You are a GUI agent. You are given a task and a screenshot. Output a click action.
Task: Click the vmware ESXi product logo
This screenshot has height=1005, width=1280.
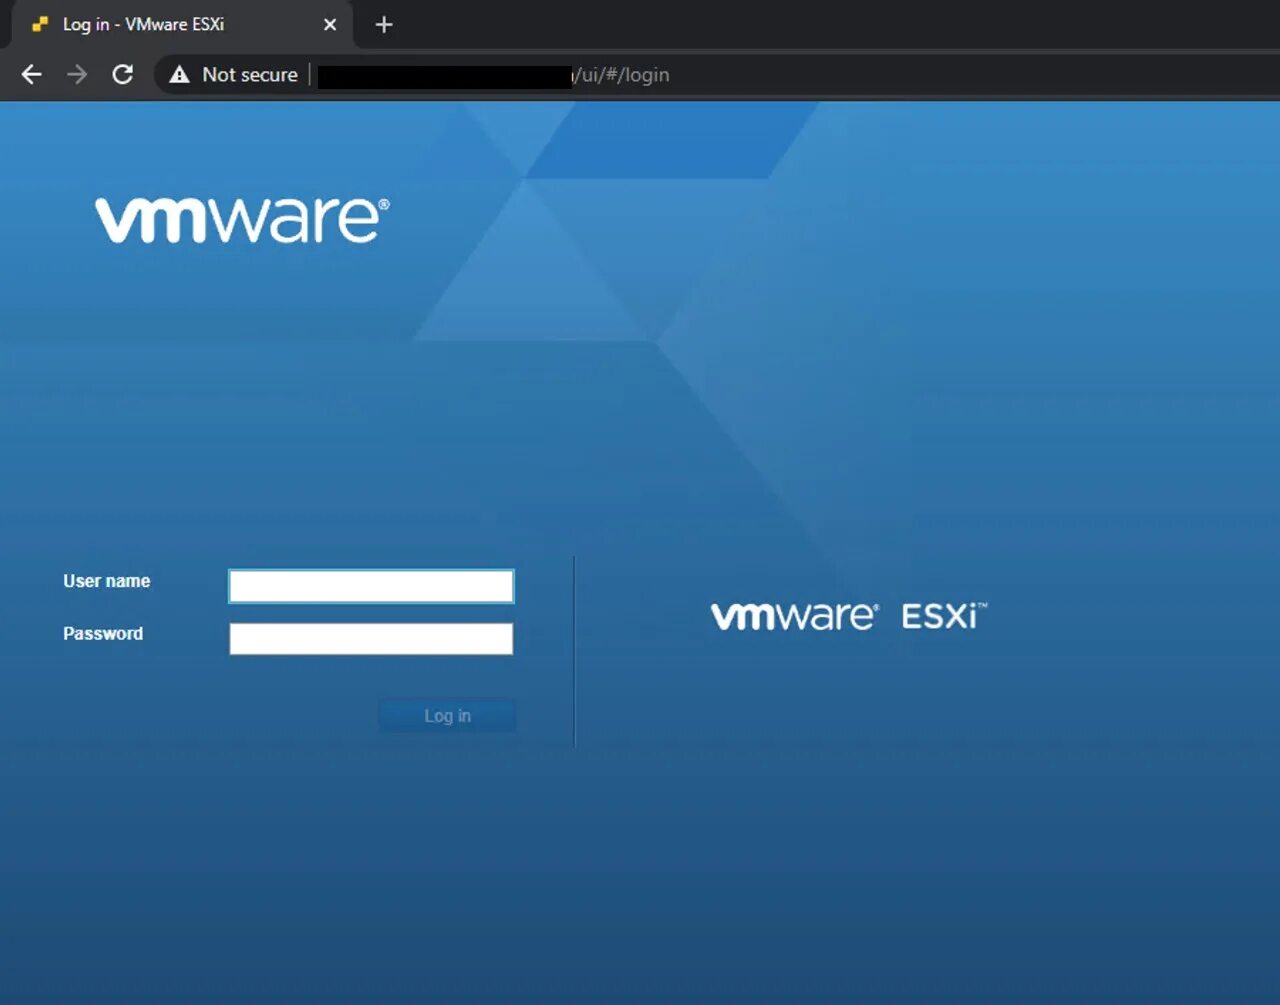(849, 616)
